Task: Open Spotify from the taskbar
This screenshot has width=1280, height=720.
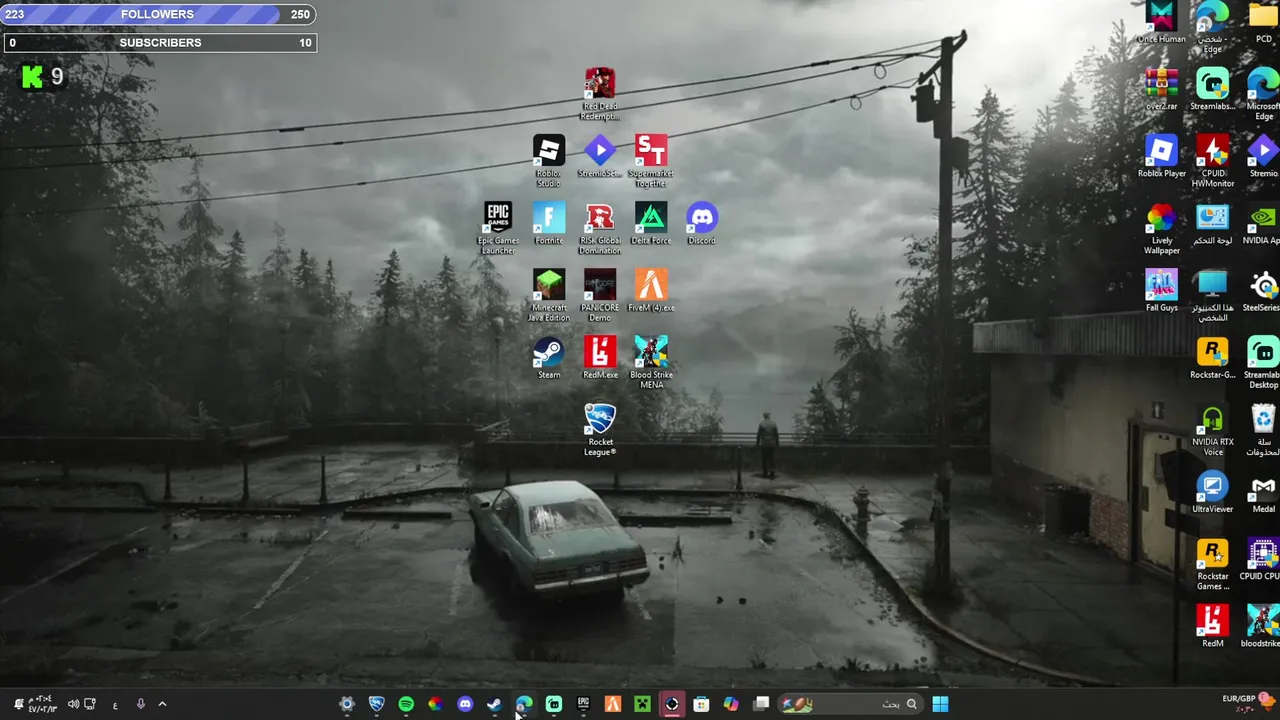Action: [406, 704]
